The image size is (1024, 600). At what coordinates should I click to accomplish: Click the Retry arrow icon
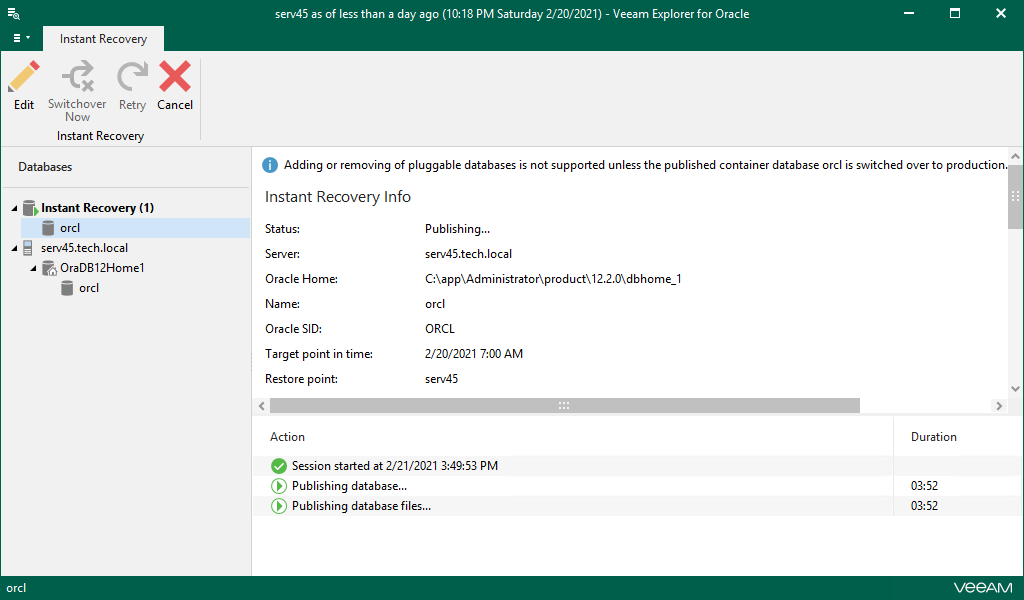point(132,77)
